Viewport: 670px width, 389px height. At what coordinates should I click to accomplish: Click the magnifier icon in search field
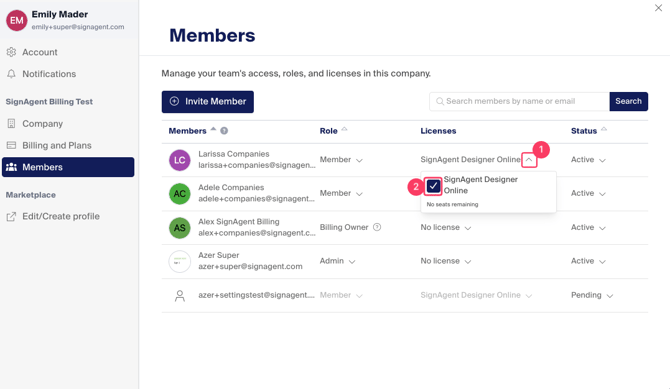(440, 101)
